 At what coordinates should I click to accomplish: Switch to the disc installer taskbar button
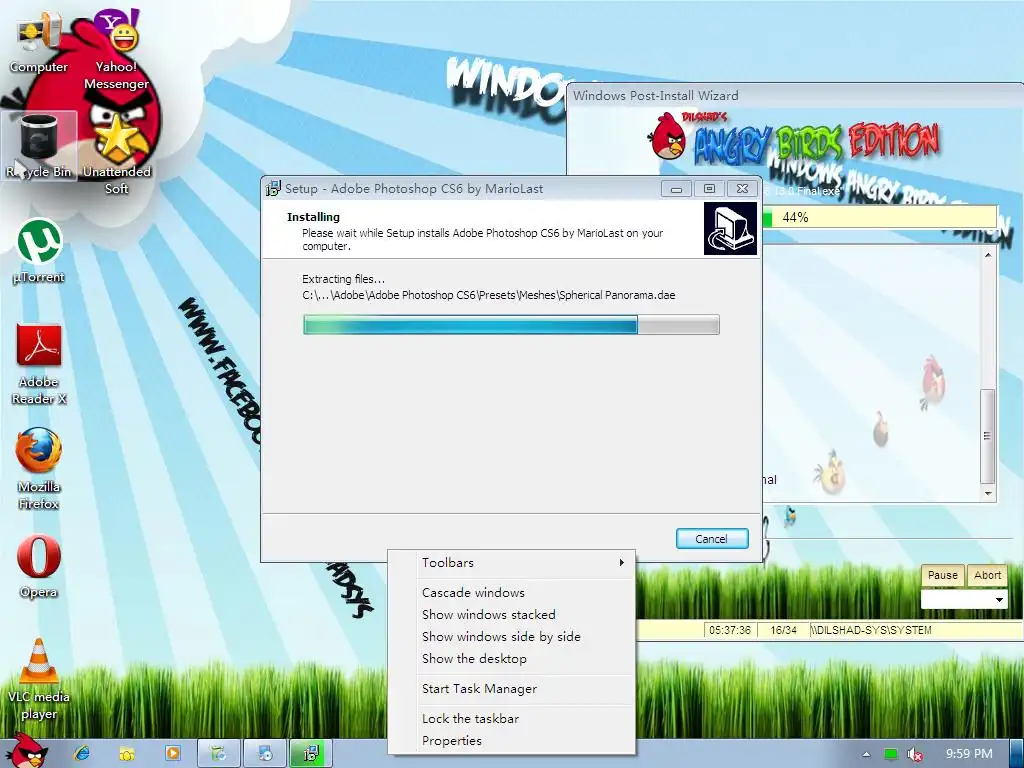click(264, 754)
